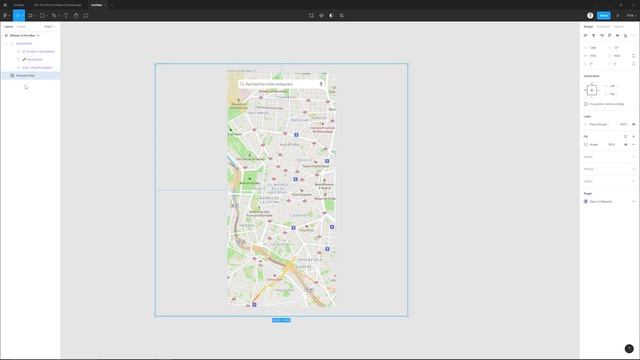The width and height of the screenshot is (640, 360).
Task: Select the Text tool
Action: click(66, 16)
